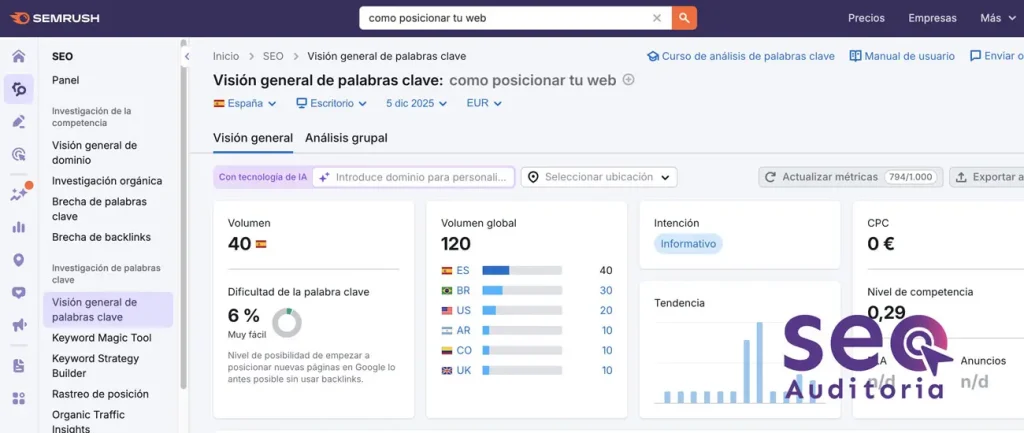Open Keyword Magic Tool in sidebar
Image resolution: width=1024 pixels, height=433 pixels.
(102, 338)
